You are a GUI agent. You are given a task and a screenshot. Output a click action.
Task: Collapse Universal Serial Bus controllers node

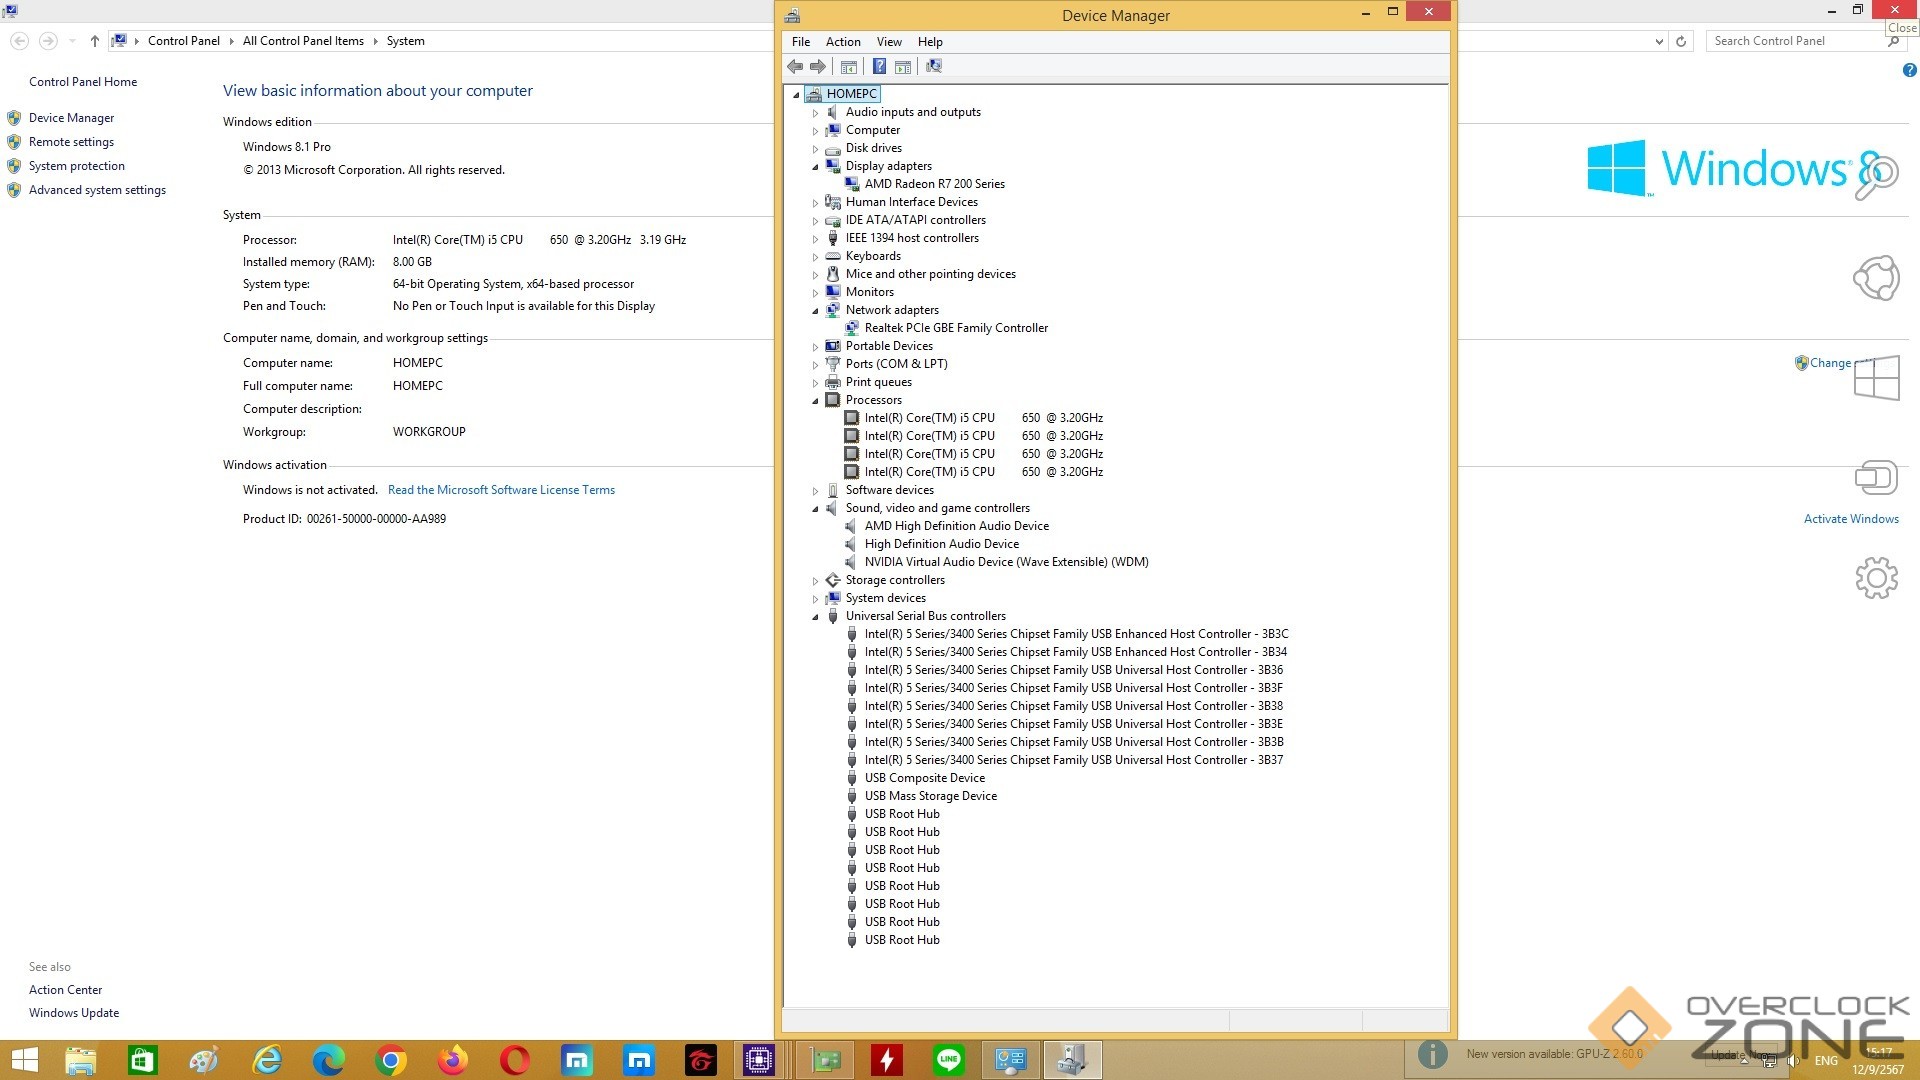click(815, 617)
